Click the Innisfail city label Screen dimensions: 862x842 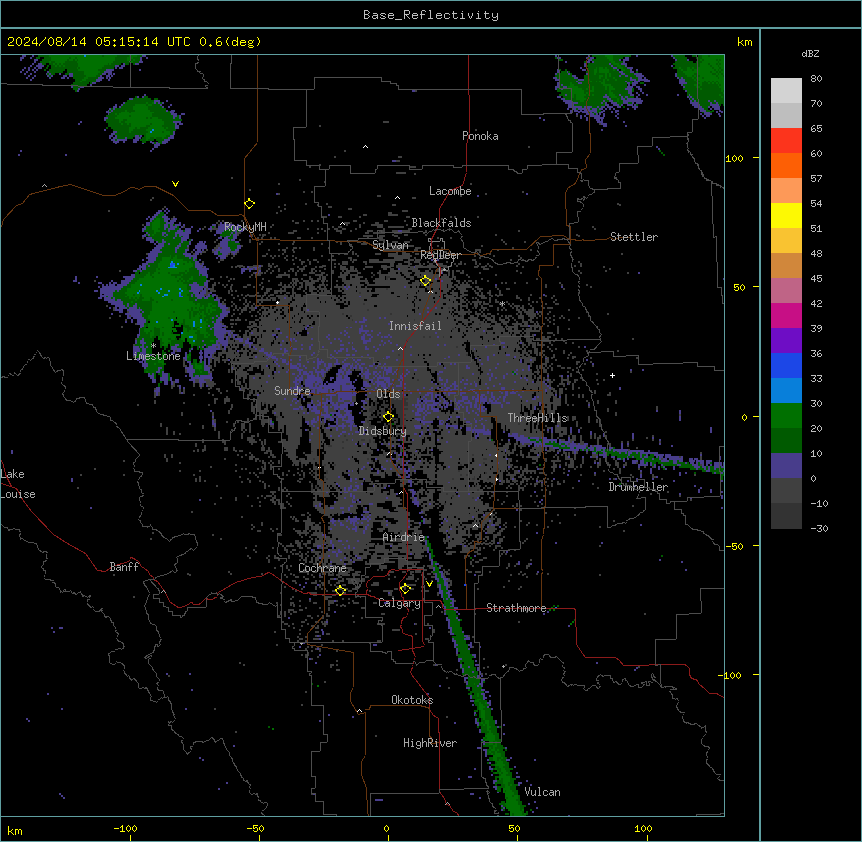click(415, 326)
